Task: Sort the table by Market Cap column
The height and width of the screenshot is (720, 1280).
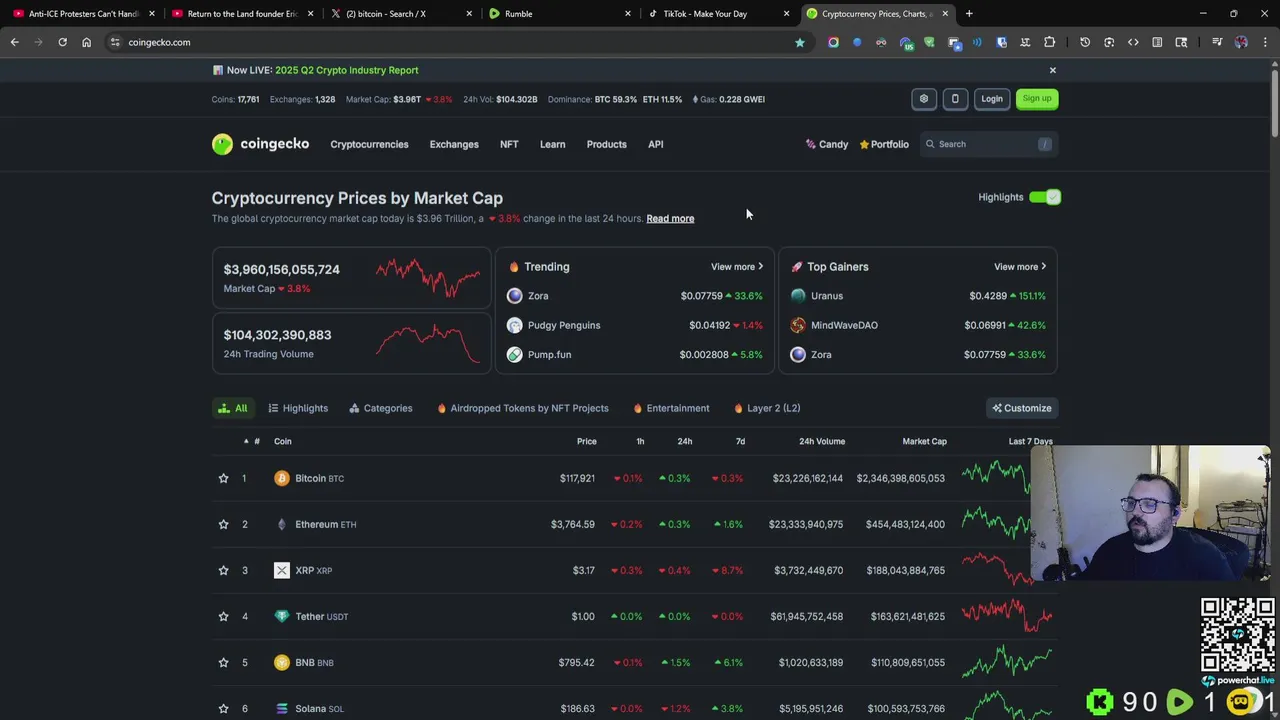Action: (924, 441)
